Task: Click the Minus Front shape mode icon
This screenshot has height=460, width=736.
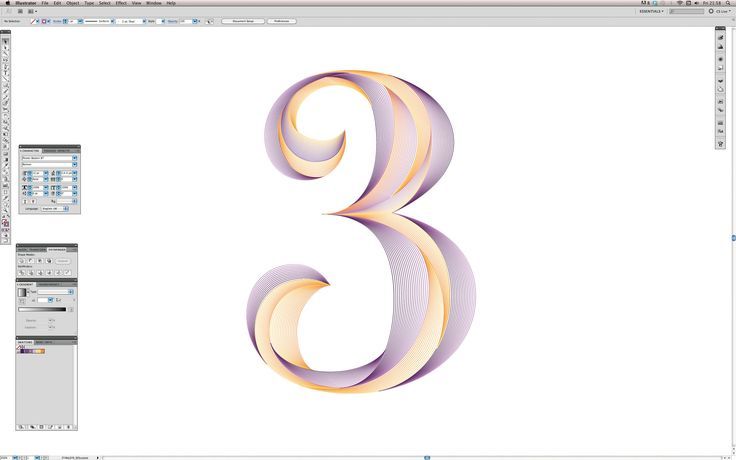Action: (31, 261)
